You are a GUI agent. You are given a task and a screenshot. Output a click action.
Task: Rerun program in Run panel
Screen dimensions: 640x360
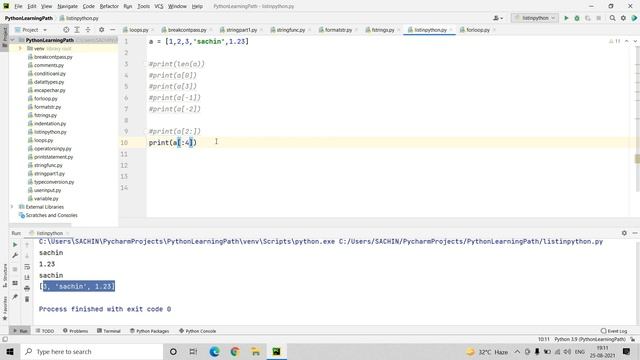(x=15, y=244)
